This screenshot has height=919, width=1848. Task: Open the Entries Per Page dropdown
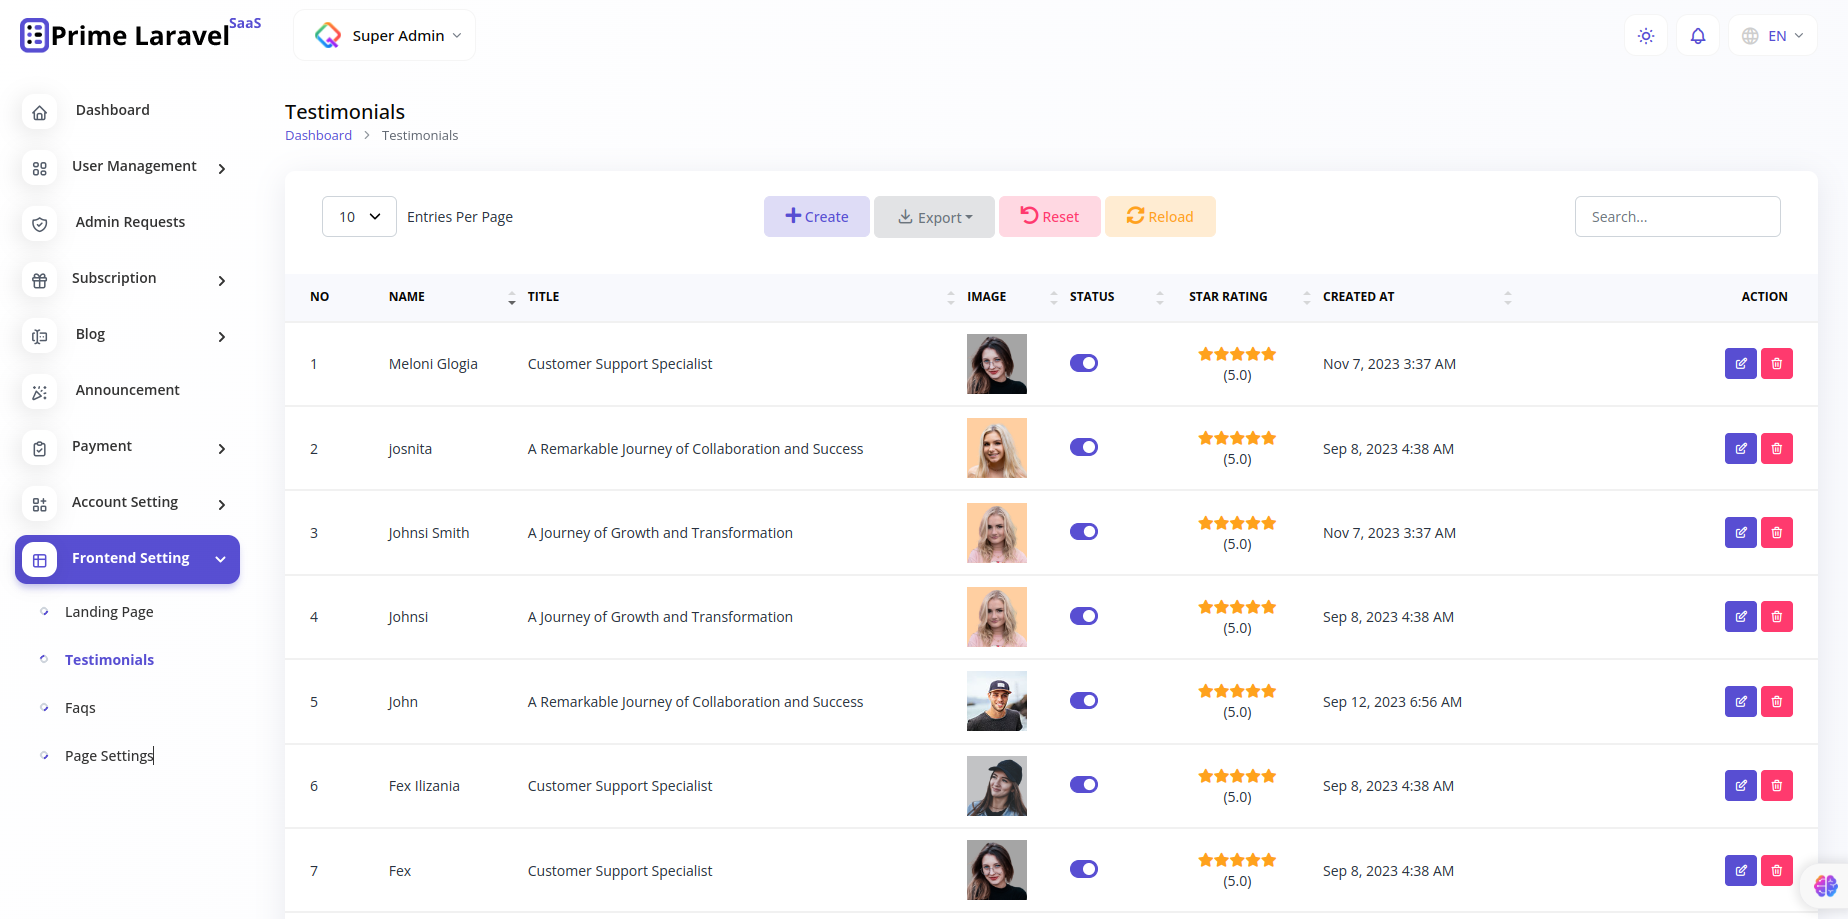click(x=358, y=216)
